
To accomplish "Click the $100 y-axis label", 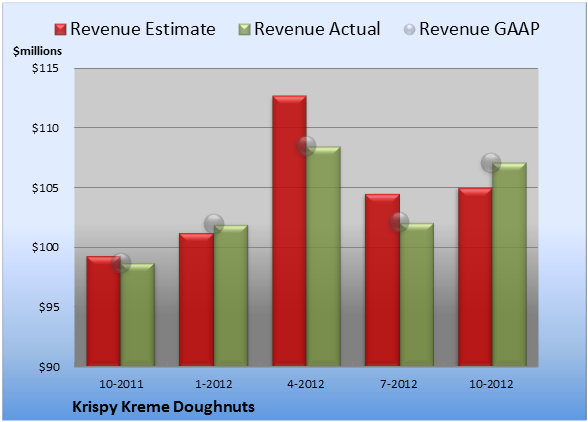I will [46, 248].
